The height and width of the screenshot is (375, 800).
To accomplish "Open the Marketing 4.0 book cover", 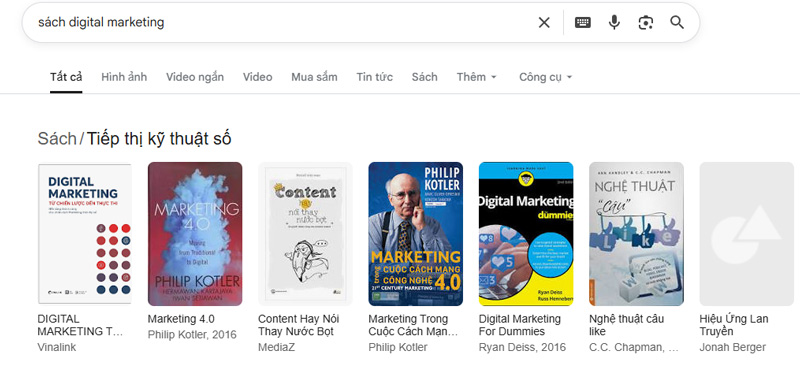I will pos(195,234).
